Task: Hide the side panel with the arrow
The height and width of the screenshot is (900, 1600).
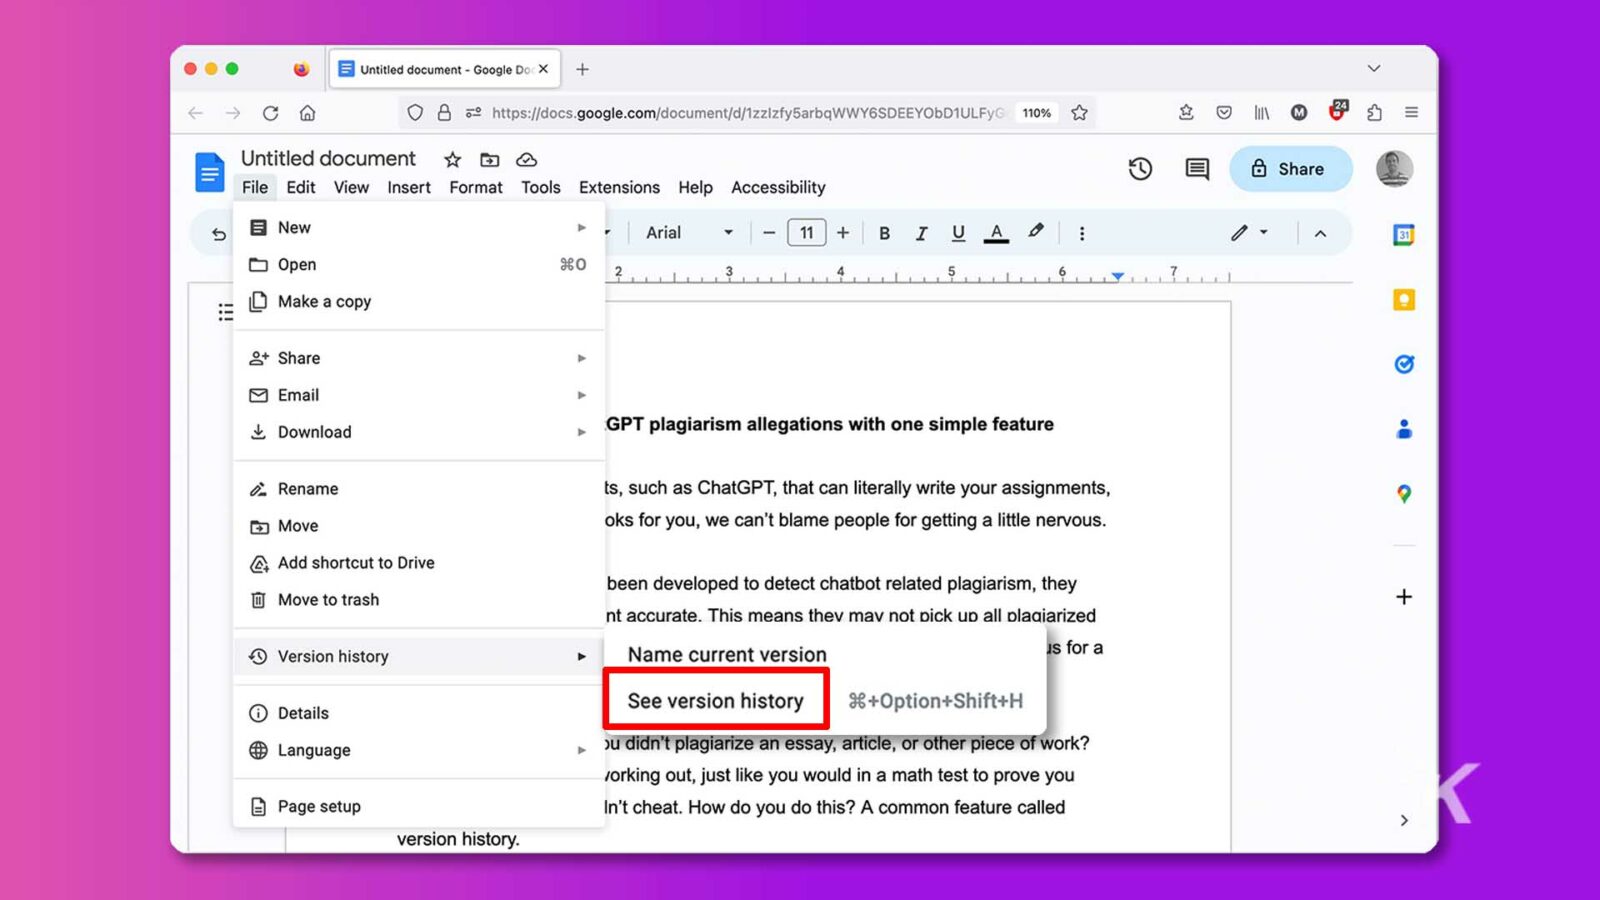Action: click(x=1404, y=820)
